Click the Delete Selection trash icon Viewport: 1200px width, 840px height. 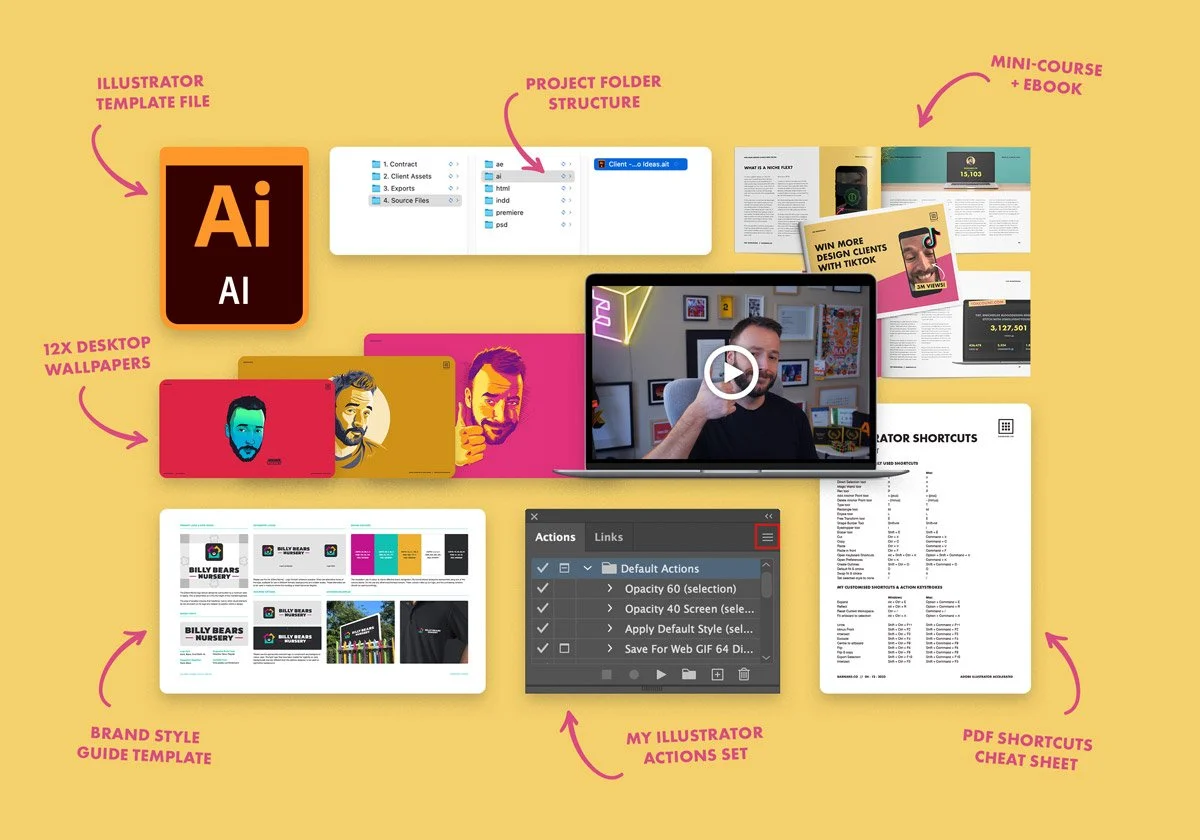[x=744, y=674]
